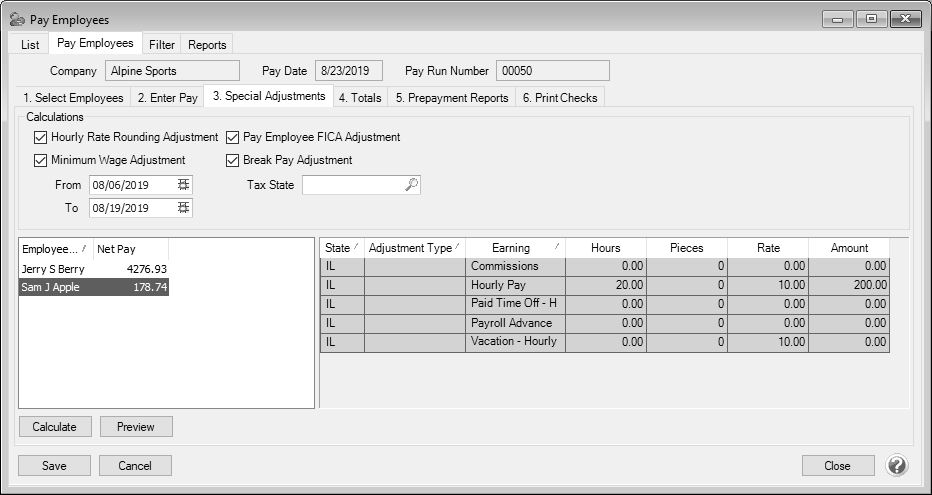The width and height of the screenshot is (932, 495).
Task: Select employee Jerry S Berry row
Action: (93, 269)
